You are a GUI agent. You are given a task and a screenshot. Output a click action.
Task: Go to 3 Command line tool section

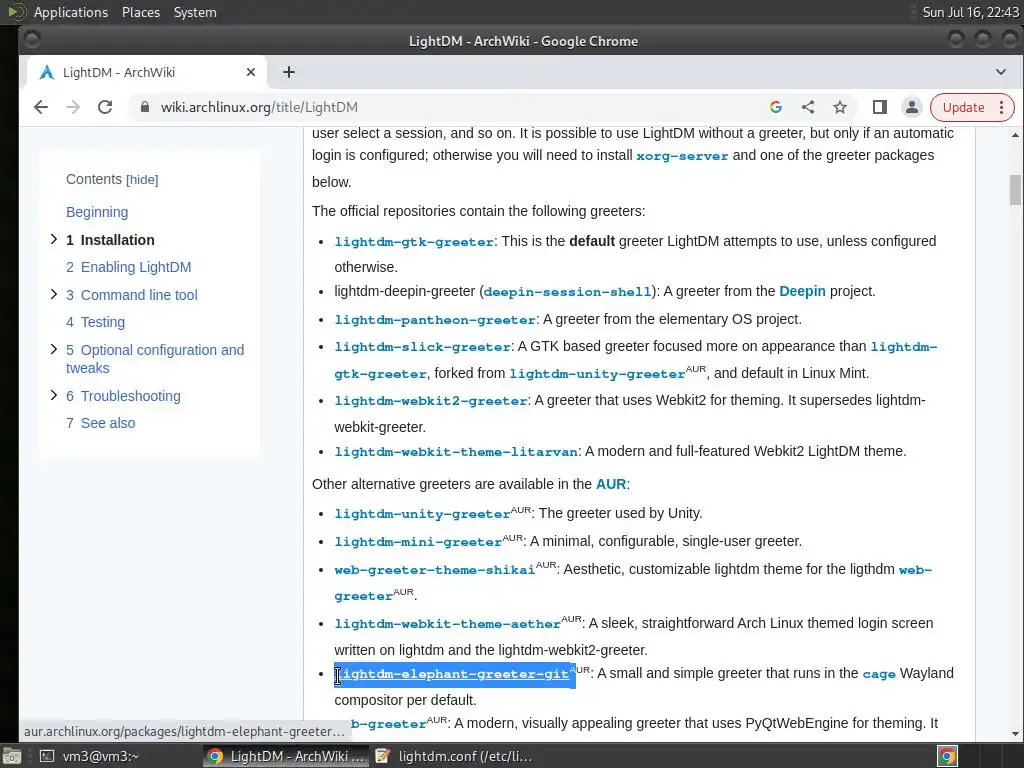click(x=131, y=295)
